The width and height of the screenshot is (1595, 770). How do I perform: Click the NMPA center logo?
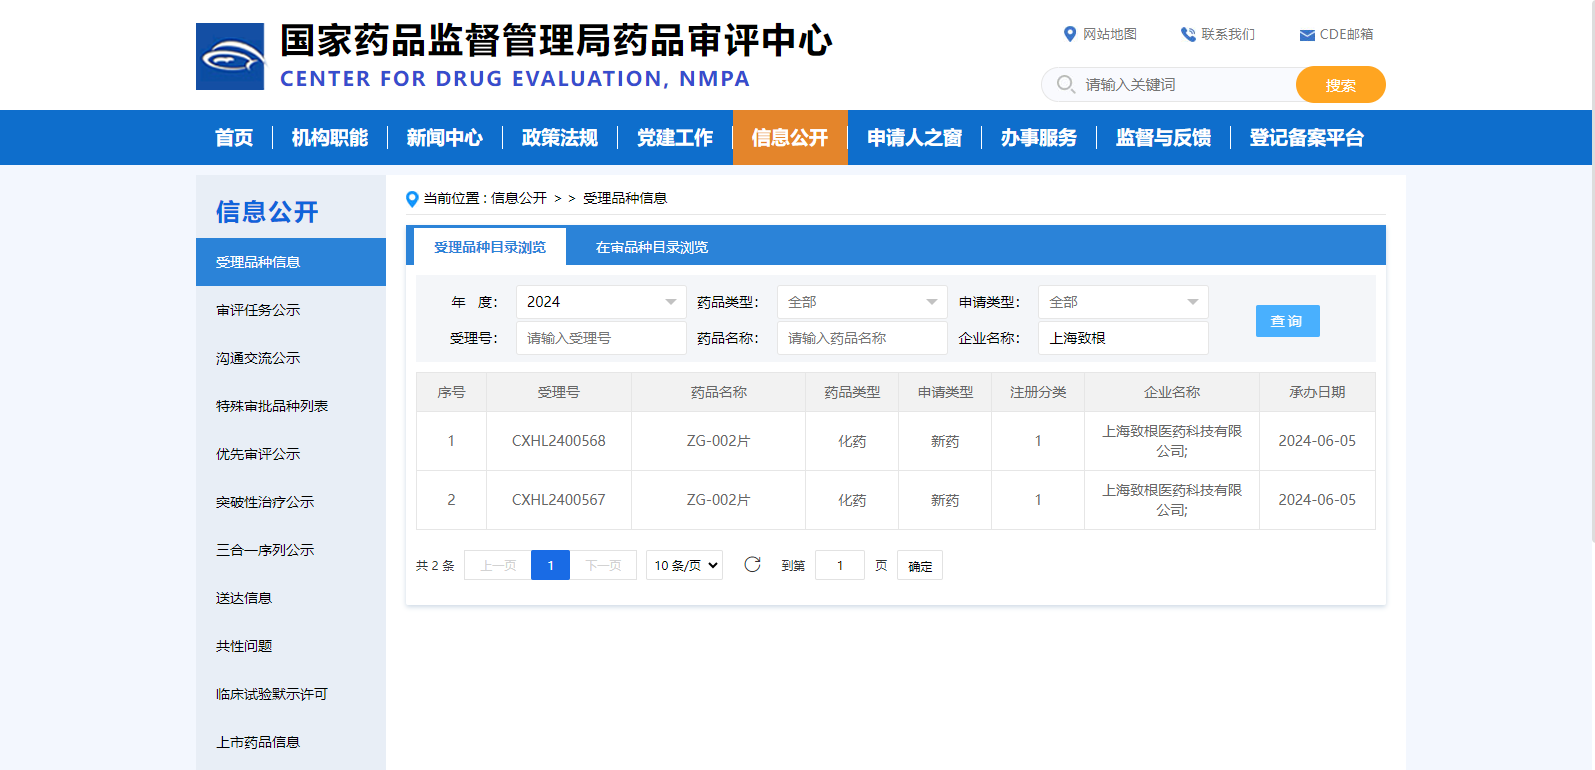point(230,57)
